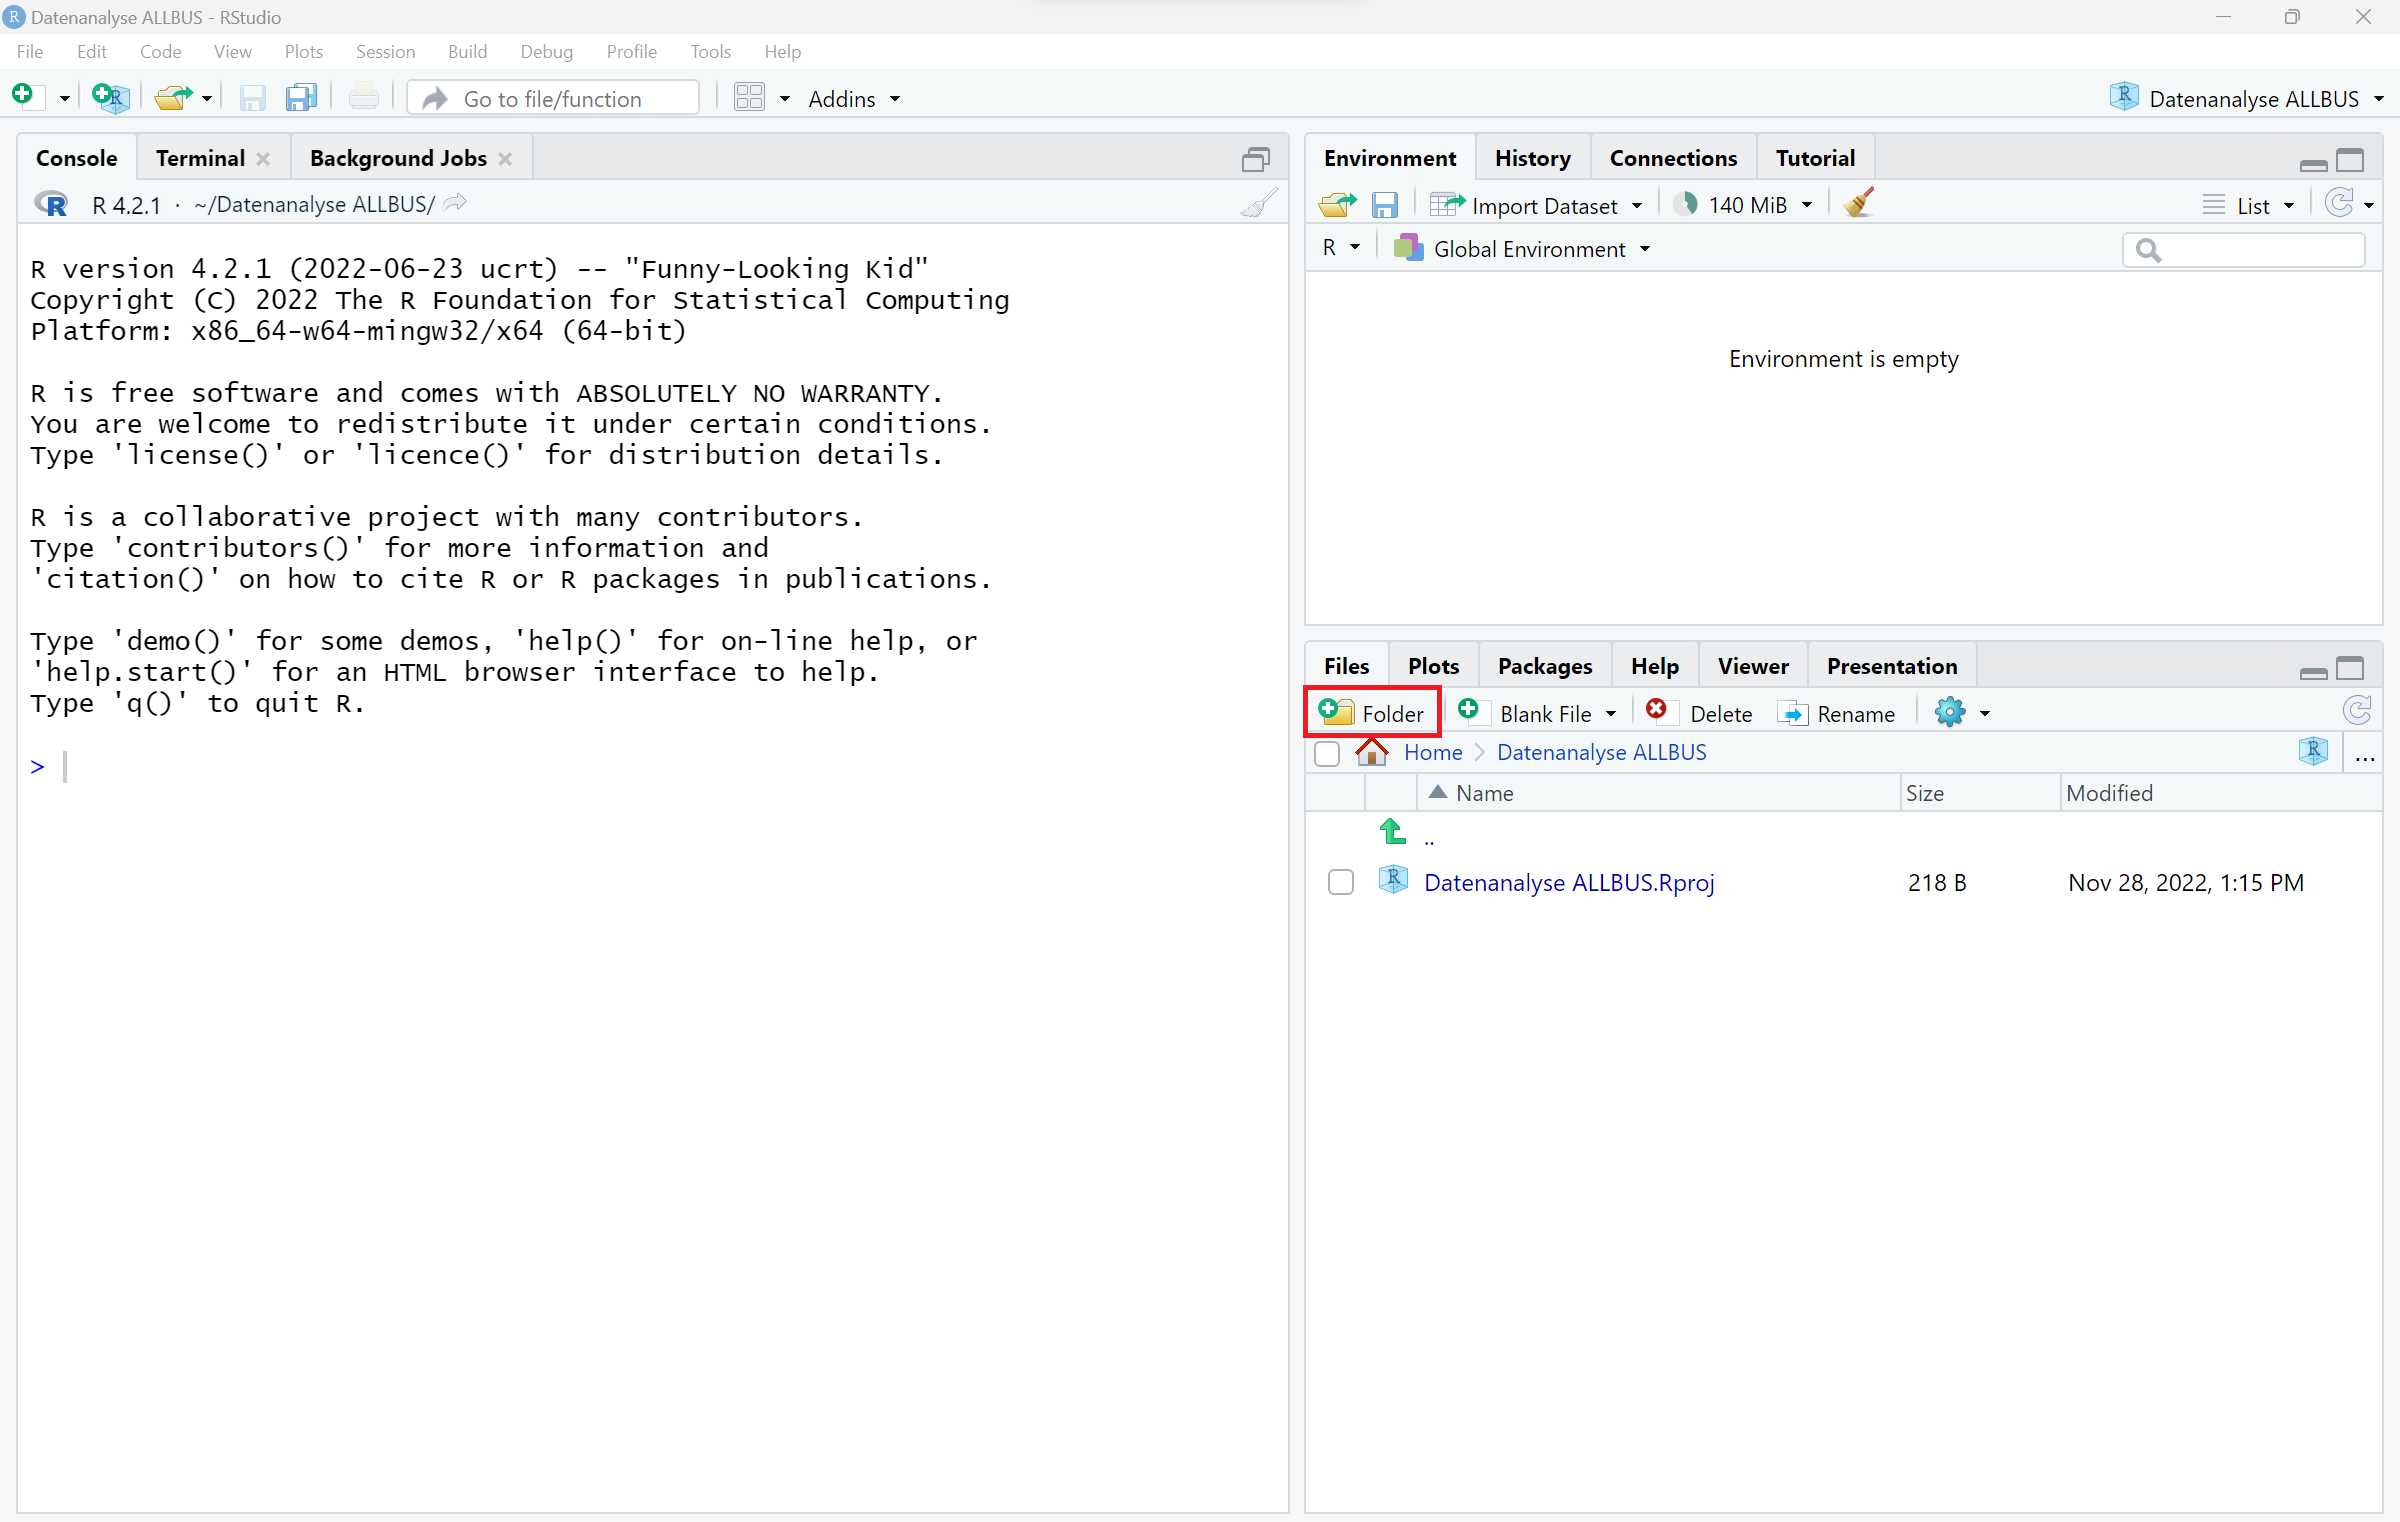Viewport: 2400px width, 1522px height.
Task: Clear console with the broom icon
Action: coord(1258,204)
